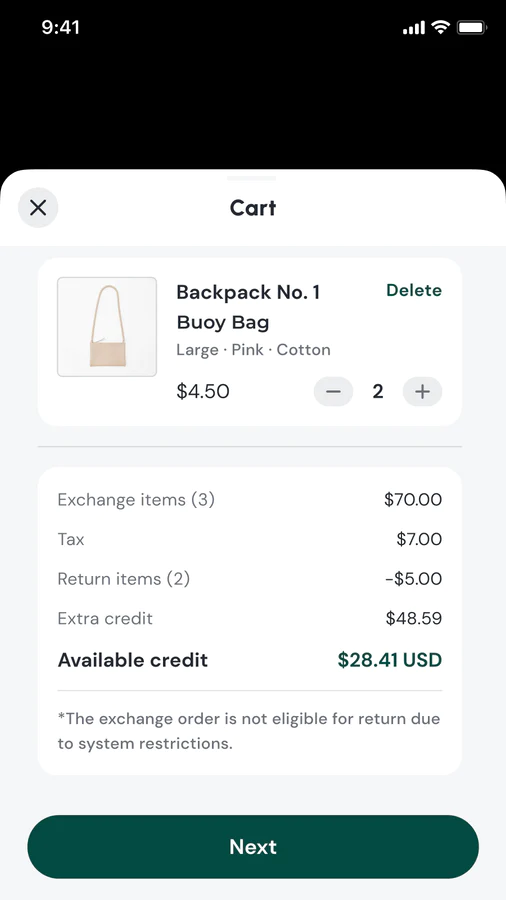
Task: Tap the Available credit amount $28.41 USD
Action: 390,660
